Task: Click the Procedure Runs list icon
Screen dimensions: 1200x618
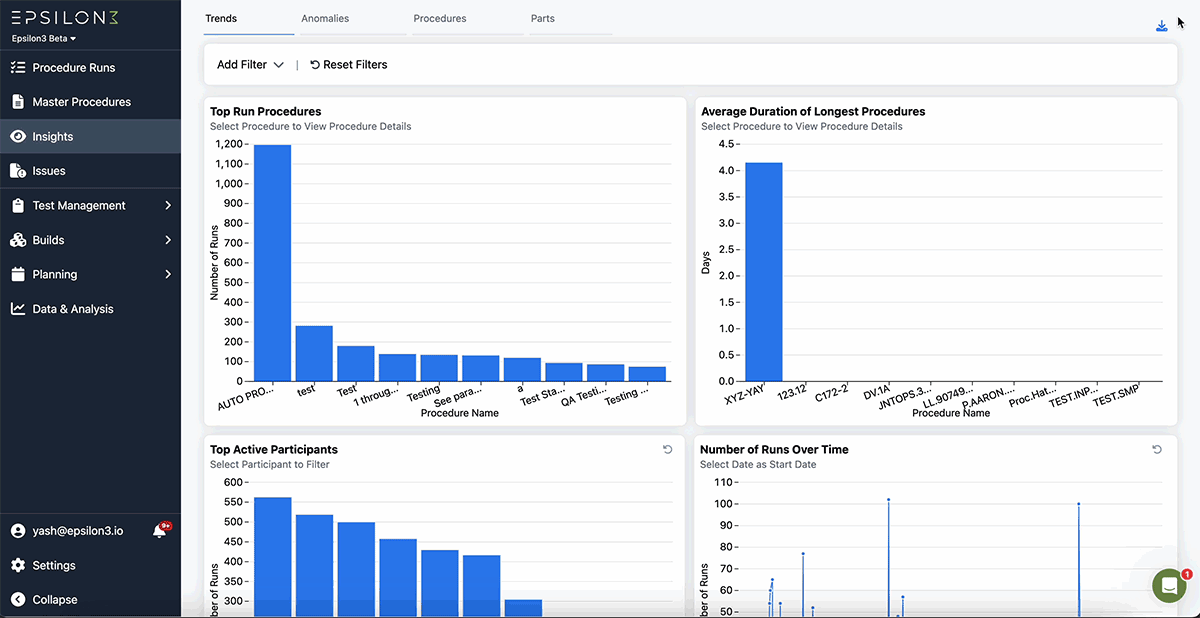Action: click(x=17, y=68)
